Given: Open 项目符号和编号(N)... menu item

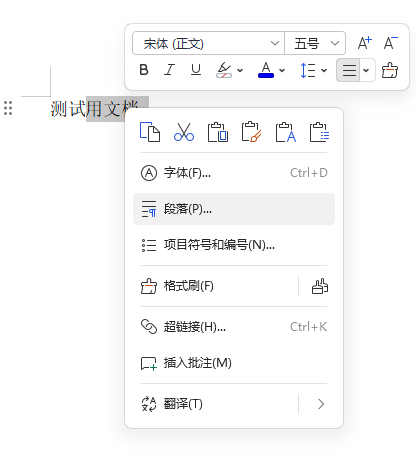Looking at the screenshot, I should pyautogui.click(x=234, y=245).
